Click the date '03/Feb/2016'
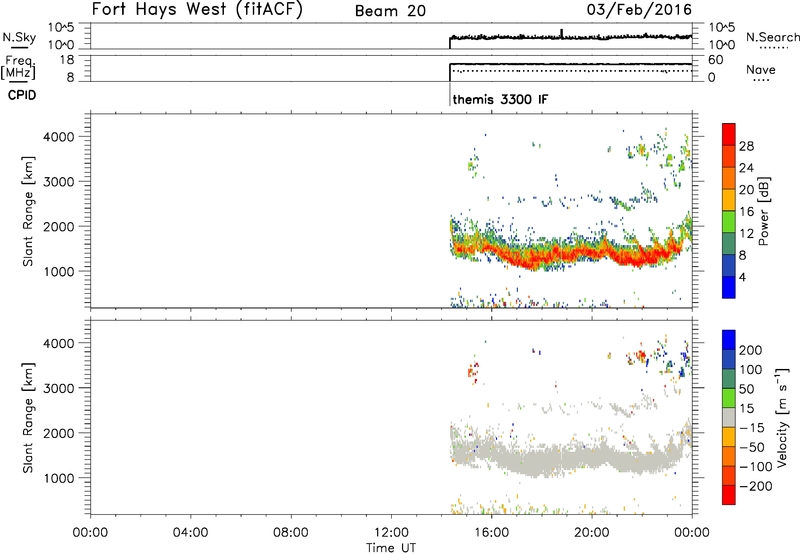Viewport: 800px width, 554px height. (x=639, y=9)
